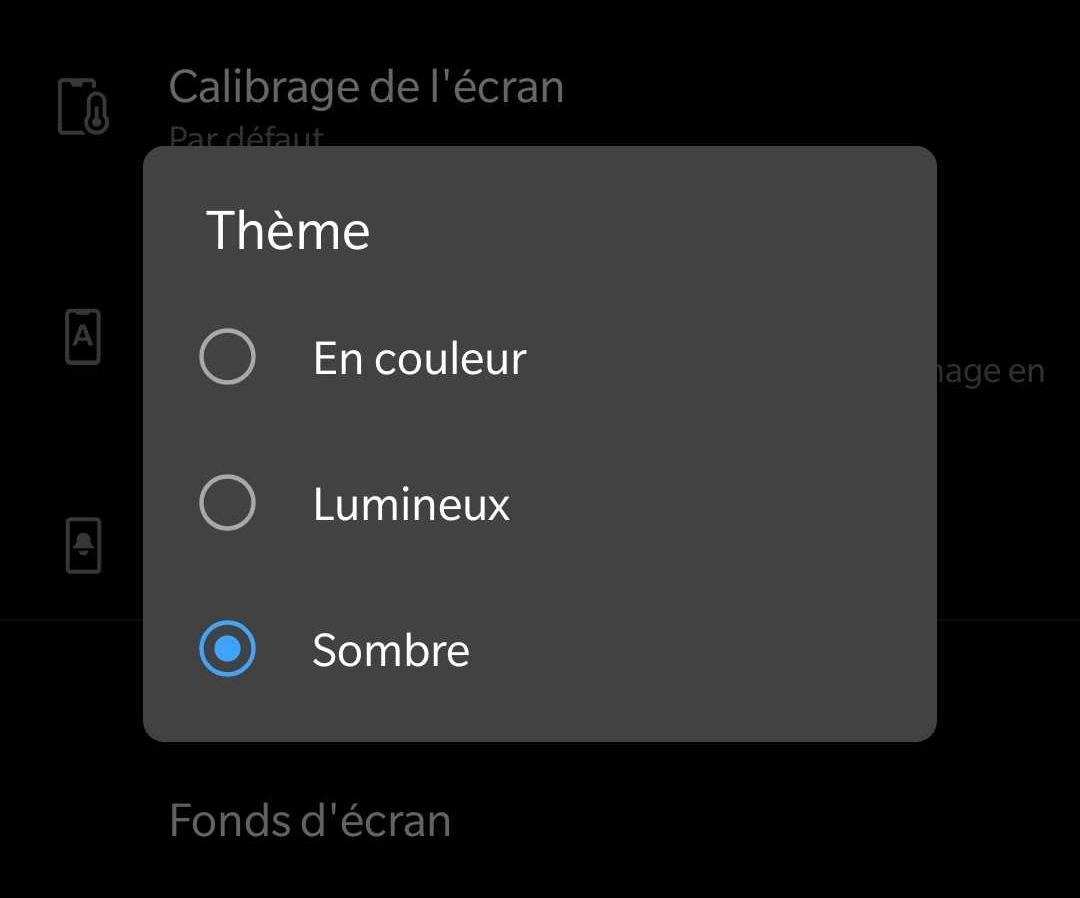Click the text label 'Lumineux'
Viewport: 1080px width, 898px height.
click(410, 503)
